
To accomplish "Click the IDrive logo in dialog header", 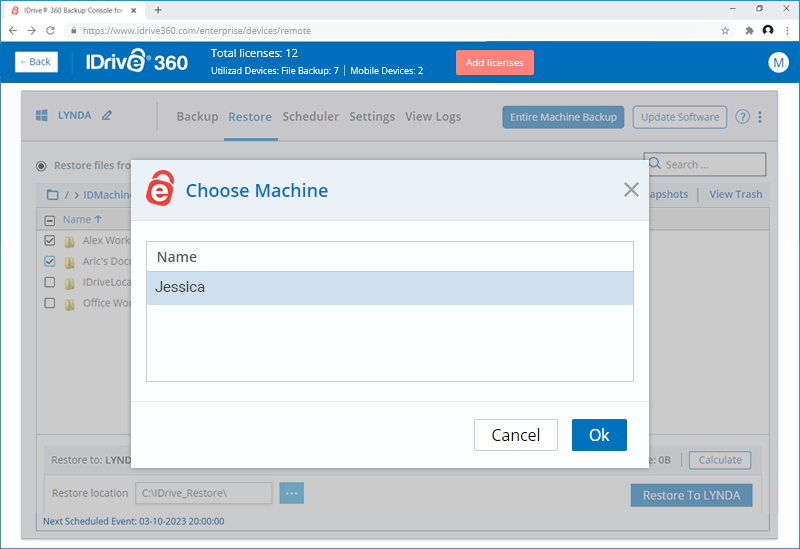I will pyautogui.click(x=160, y=189).
